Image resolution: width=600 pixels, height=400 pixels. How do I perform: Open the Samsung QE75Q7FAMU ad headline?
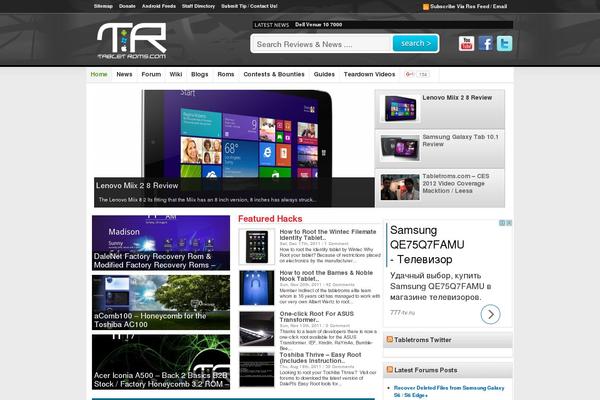click(427, 245)
